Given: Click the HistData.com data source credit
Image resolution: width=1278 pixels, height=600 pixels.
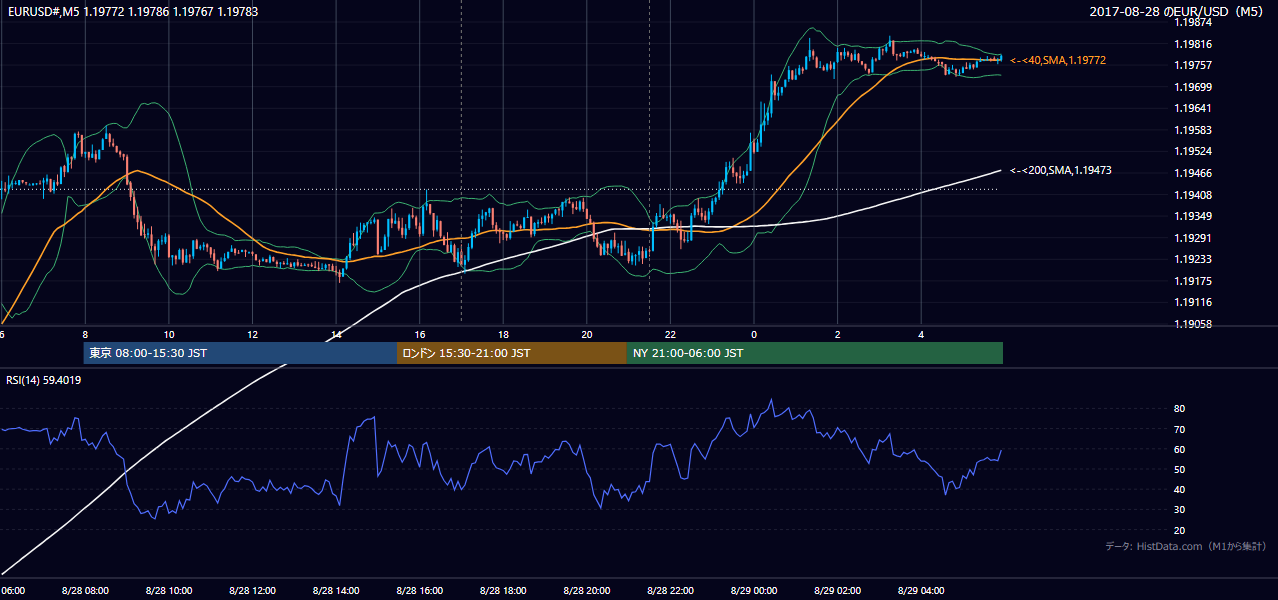Looking at the screenshot, I should (1185, 547).
